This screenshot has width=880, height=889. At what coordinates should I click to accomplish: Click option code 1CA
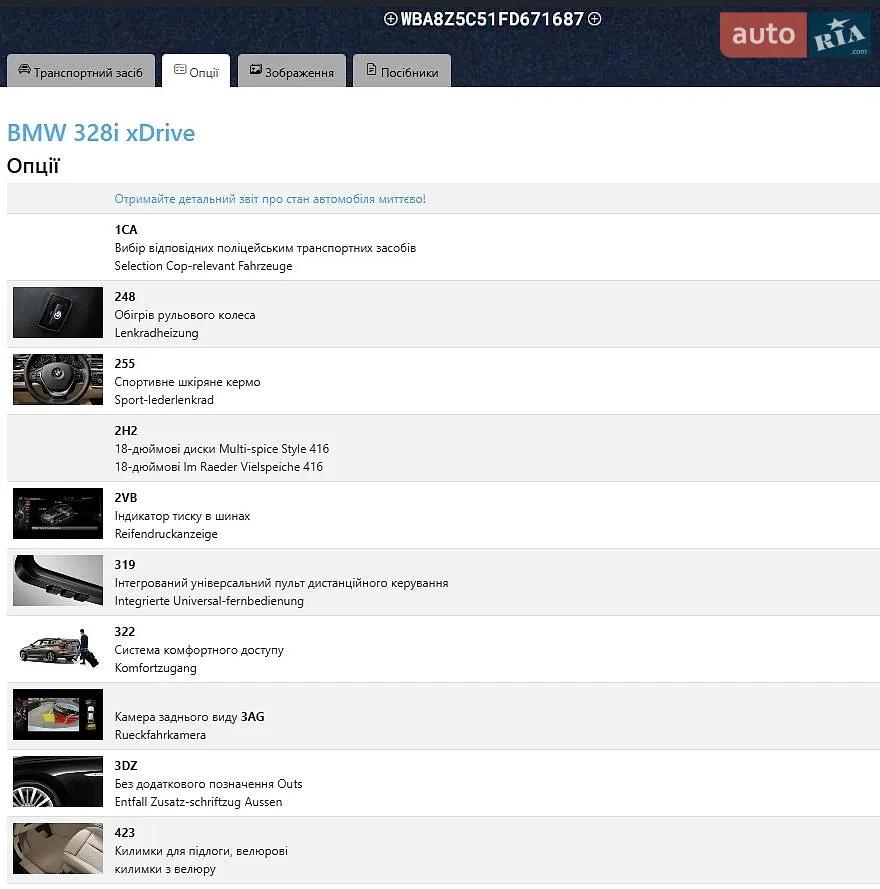pos(126,230)
